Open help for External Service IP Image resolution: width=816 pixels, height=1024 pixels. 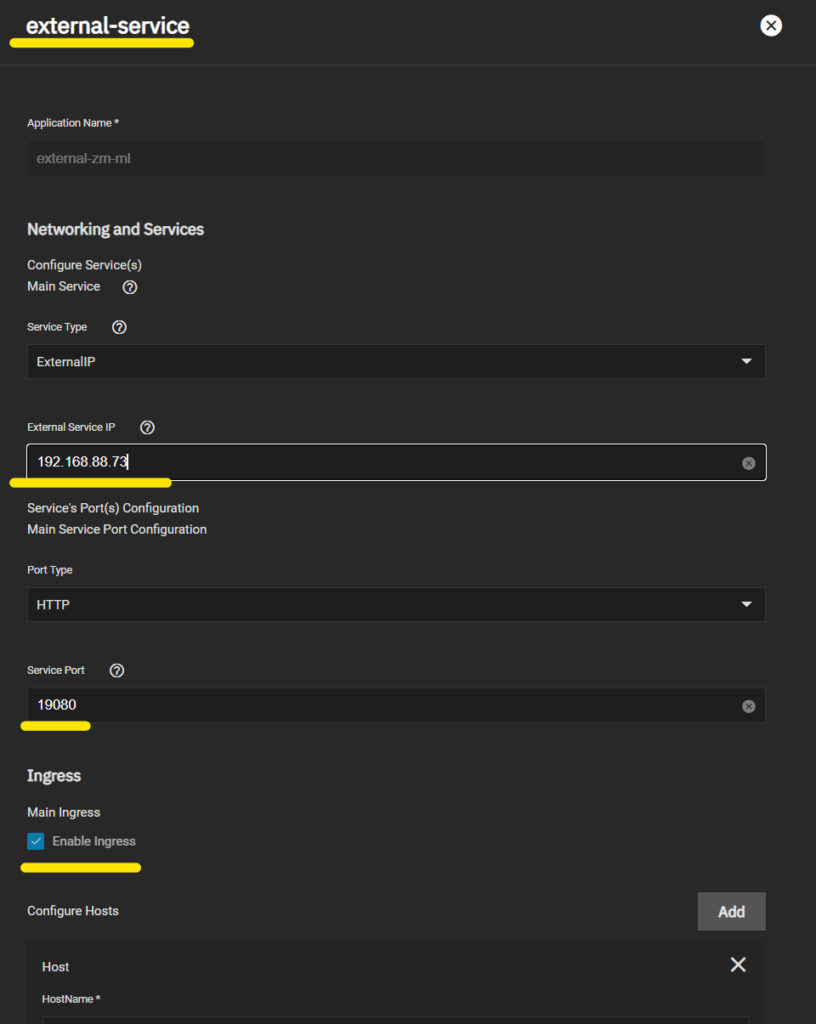point(148,427)
